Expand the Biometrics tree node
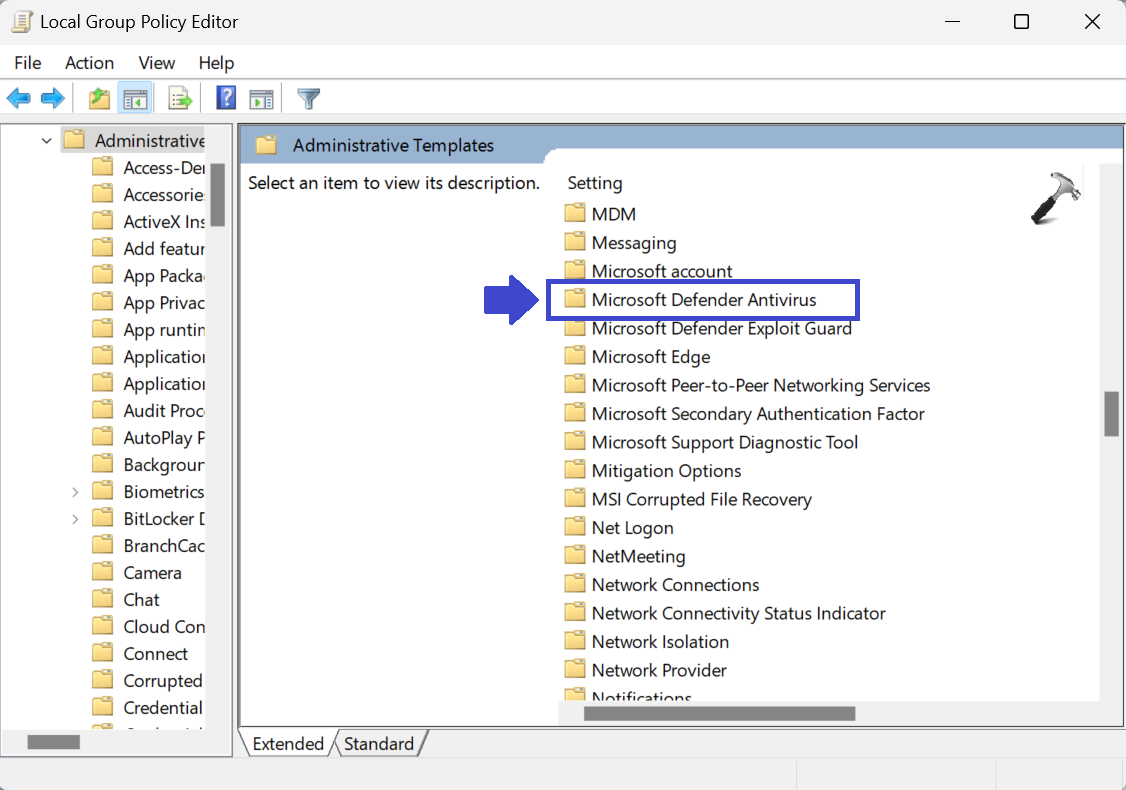The image size is (1126, 790). [x=75, y=491]
